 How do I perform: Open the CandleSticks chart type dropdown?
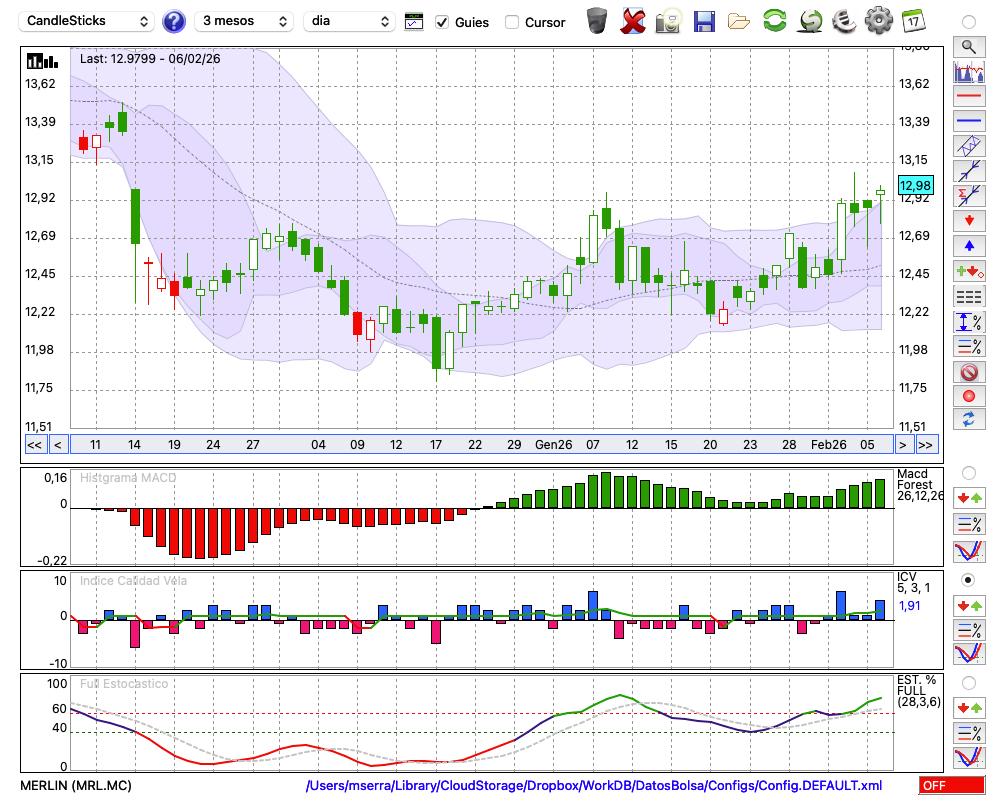point(88,21)
